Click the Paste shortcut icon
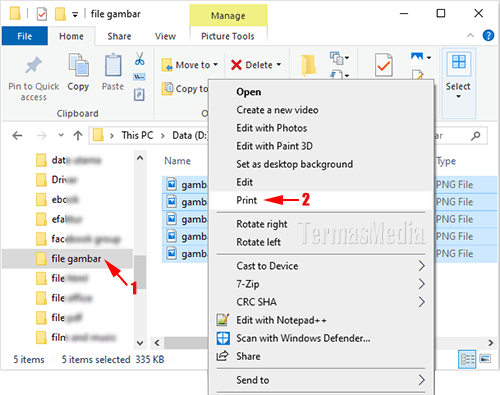This screenshot has width=500, height=395. [139, 94]
